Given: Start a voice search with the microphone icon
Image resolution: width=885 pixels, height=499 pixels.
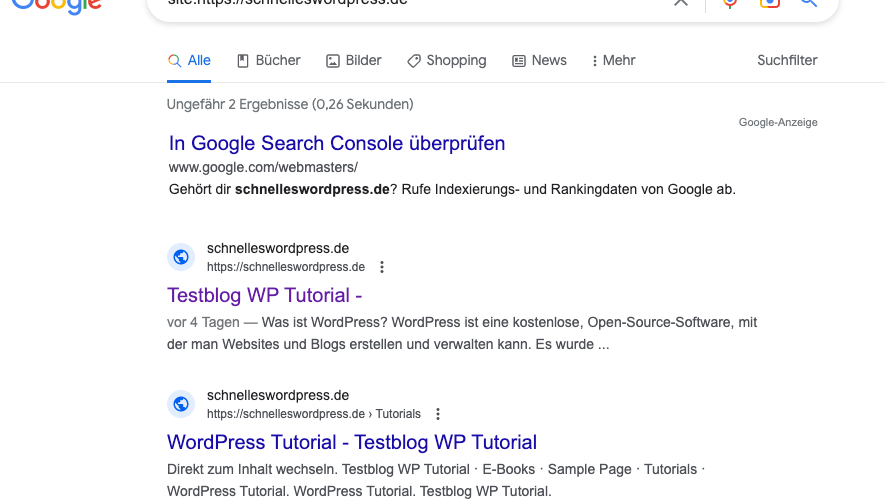Looking at the screenshot, I should point(730,3).
